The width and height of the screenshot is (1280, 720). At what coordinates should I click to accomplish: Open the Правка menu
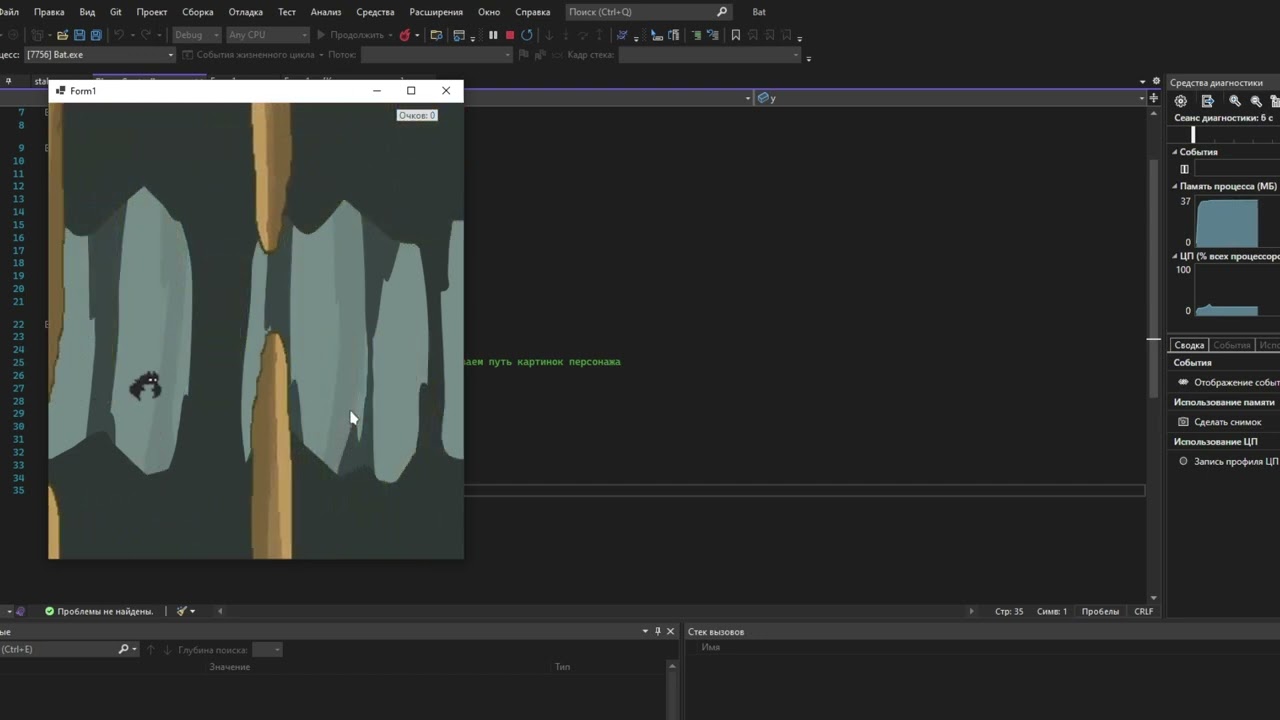(x=49, y=12)
